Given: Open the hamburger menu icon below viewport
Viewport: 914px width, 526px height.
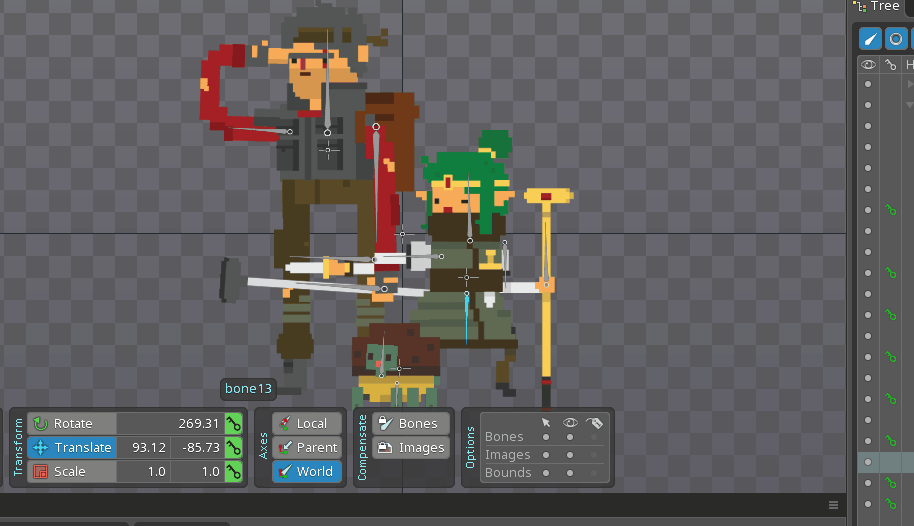Looking at the screenshot, I should coord(834,505).
